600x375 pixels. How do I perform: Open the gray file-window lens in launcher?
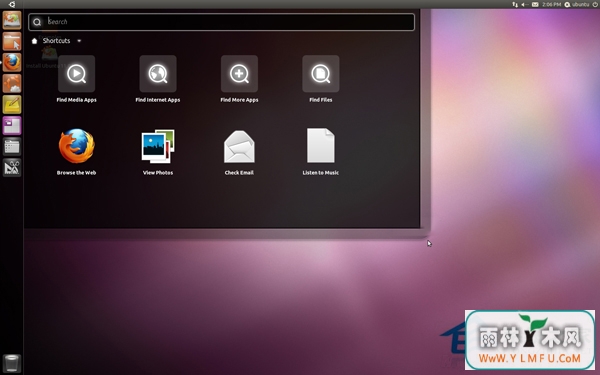[12, 147]
